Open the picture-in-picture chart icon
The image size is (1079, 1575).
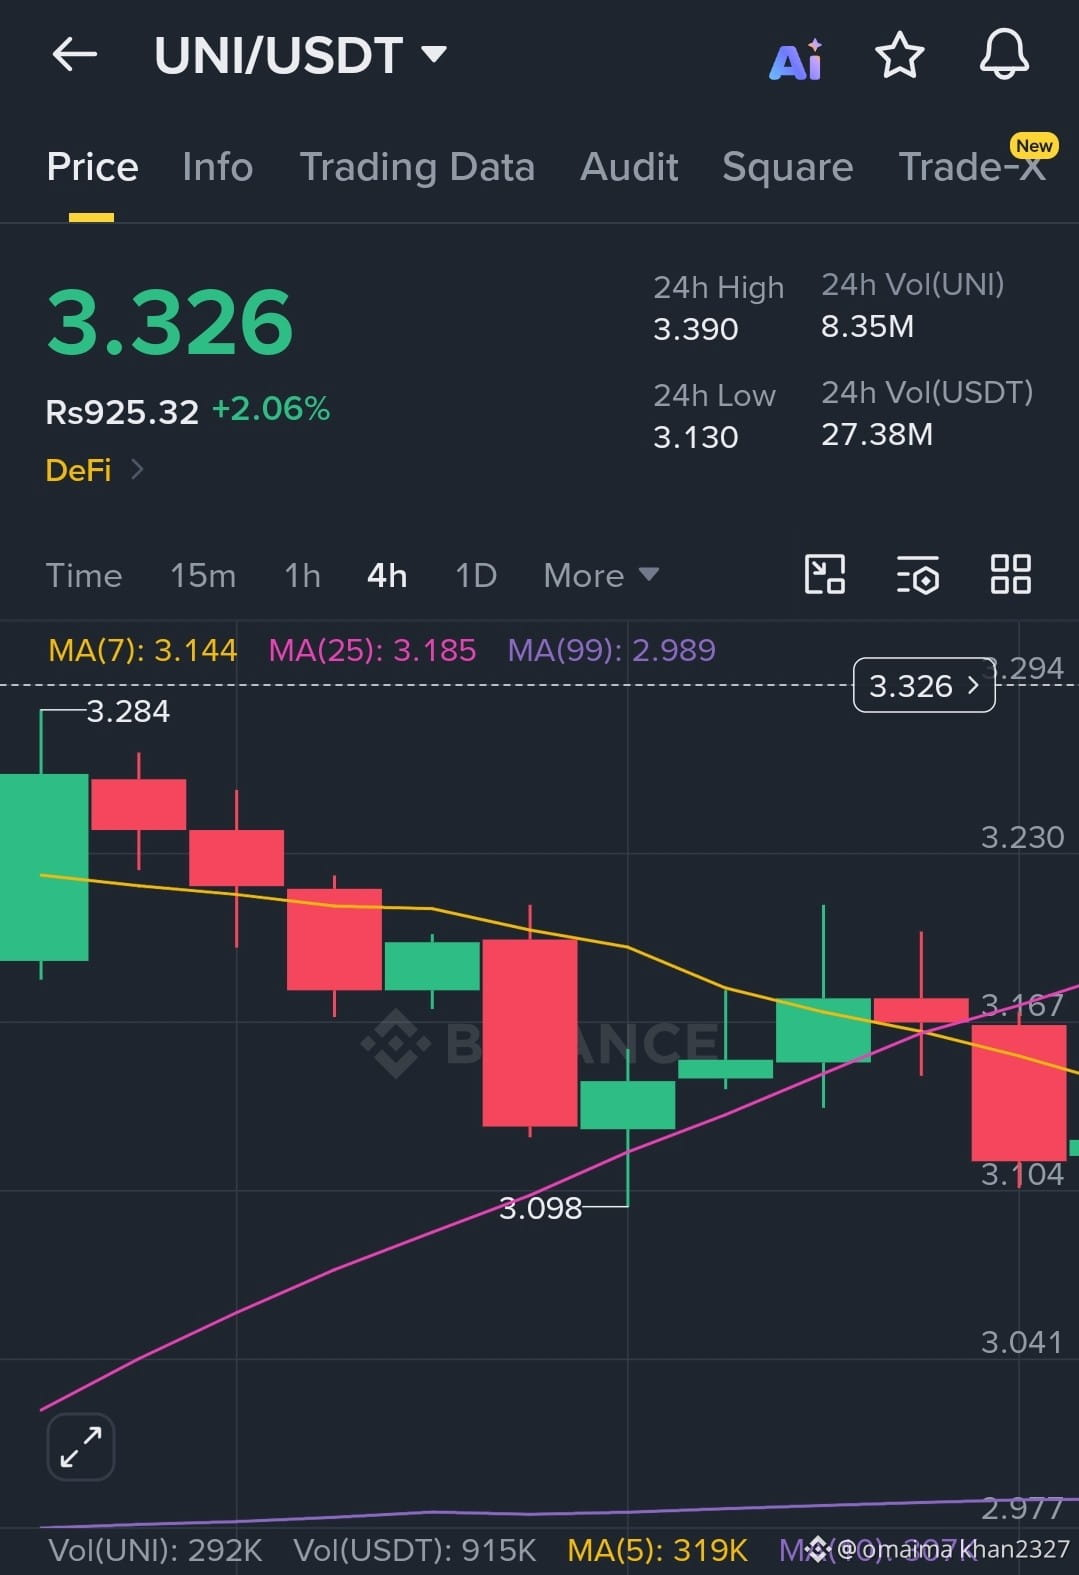(825, 575)
